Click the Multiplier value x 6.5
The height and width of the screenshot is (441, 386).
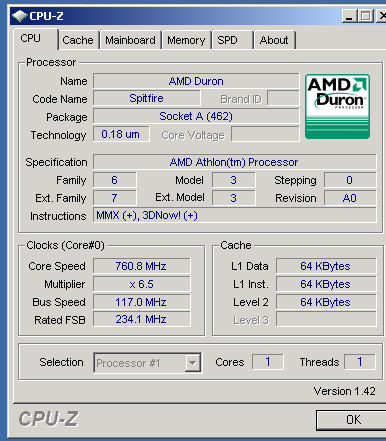point(141,284)
